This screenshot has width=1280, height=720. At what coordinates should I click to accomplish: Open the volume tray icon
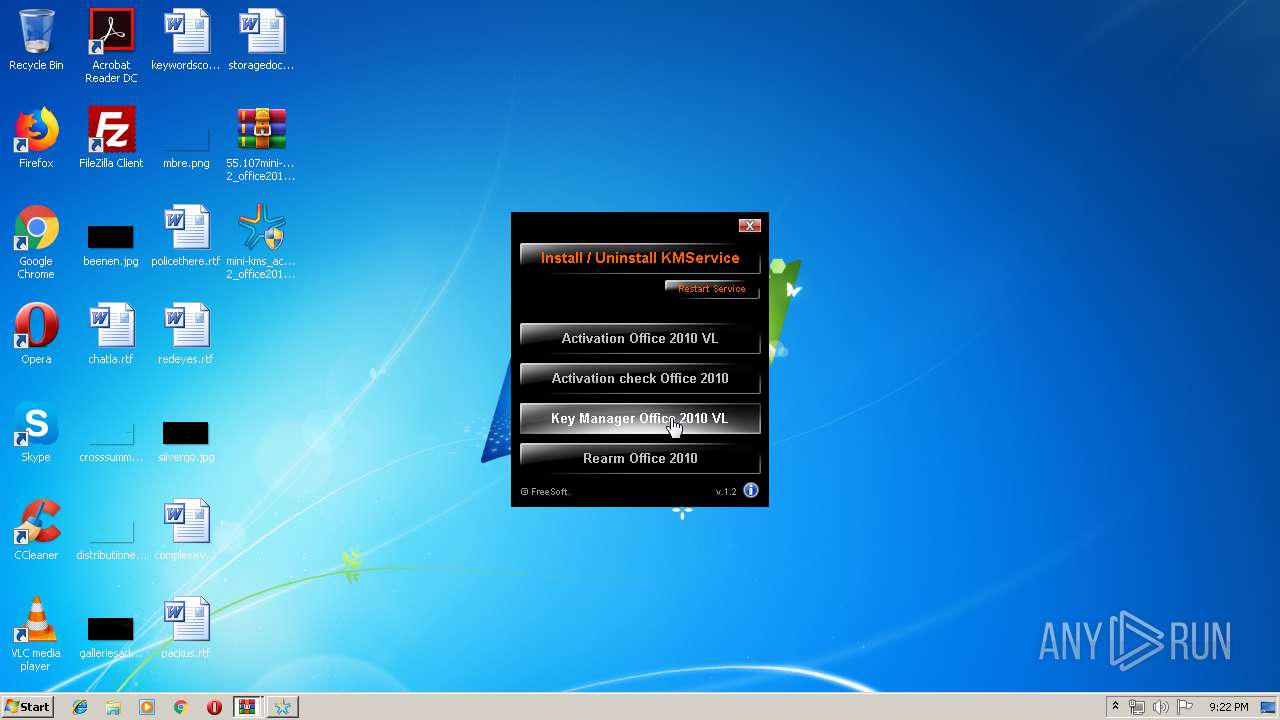1161,707
